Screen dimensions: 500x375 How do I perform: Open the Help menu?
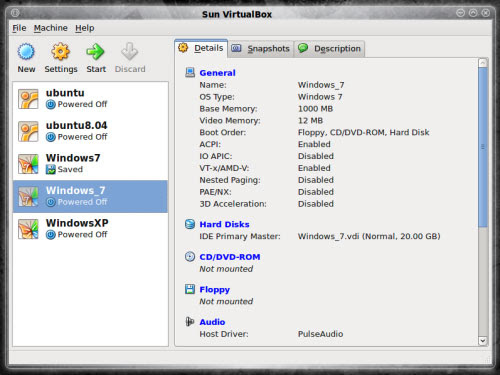pyautogui.click(x=85, y=28)
